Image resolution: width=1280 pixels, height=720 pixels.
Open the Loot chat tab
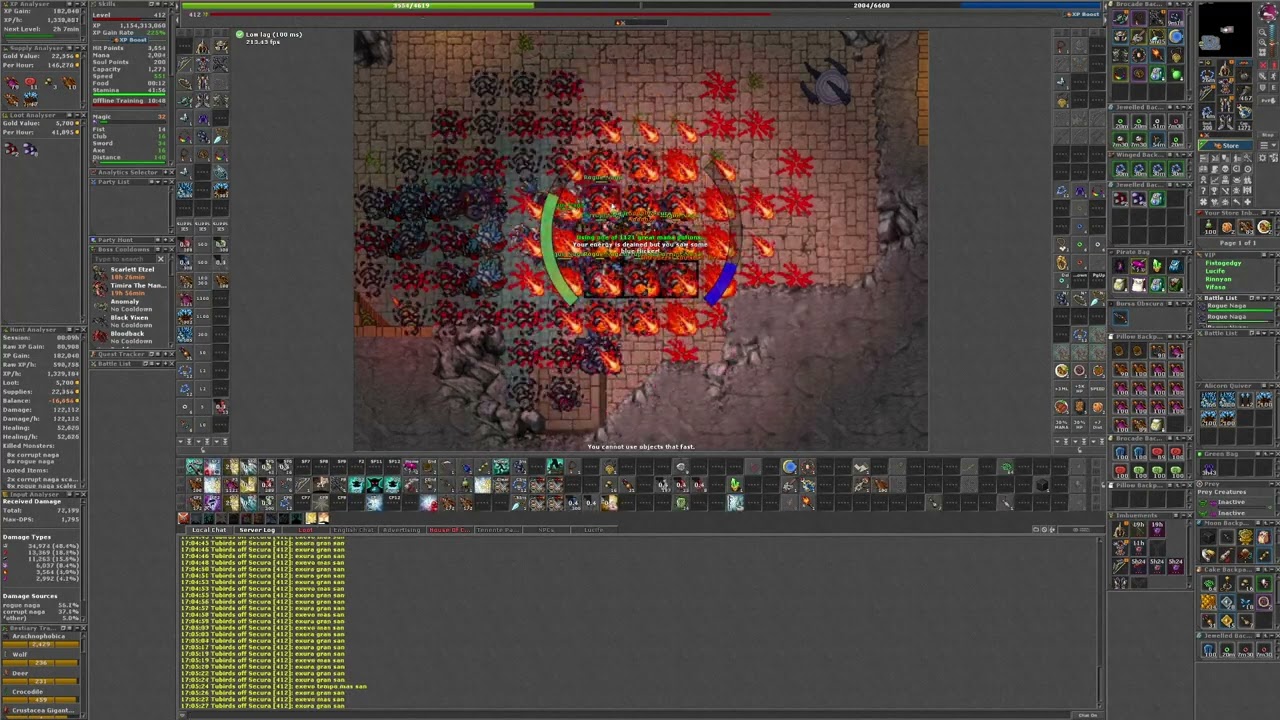306,530
